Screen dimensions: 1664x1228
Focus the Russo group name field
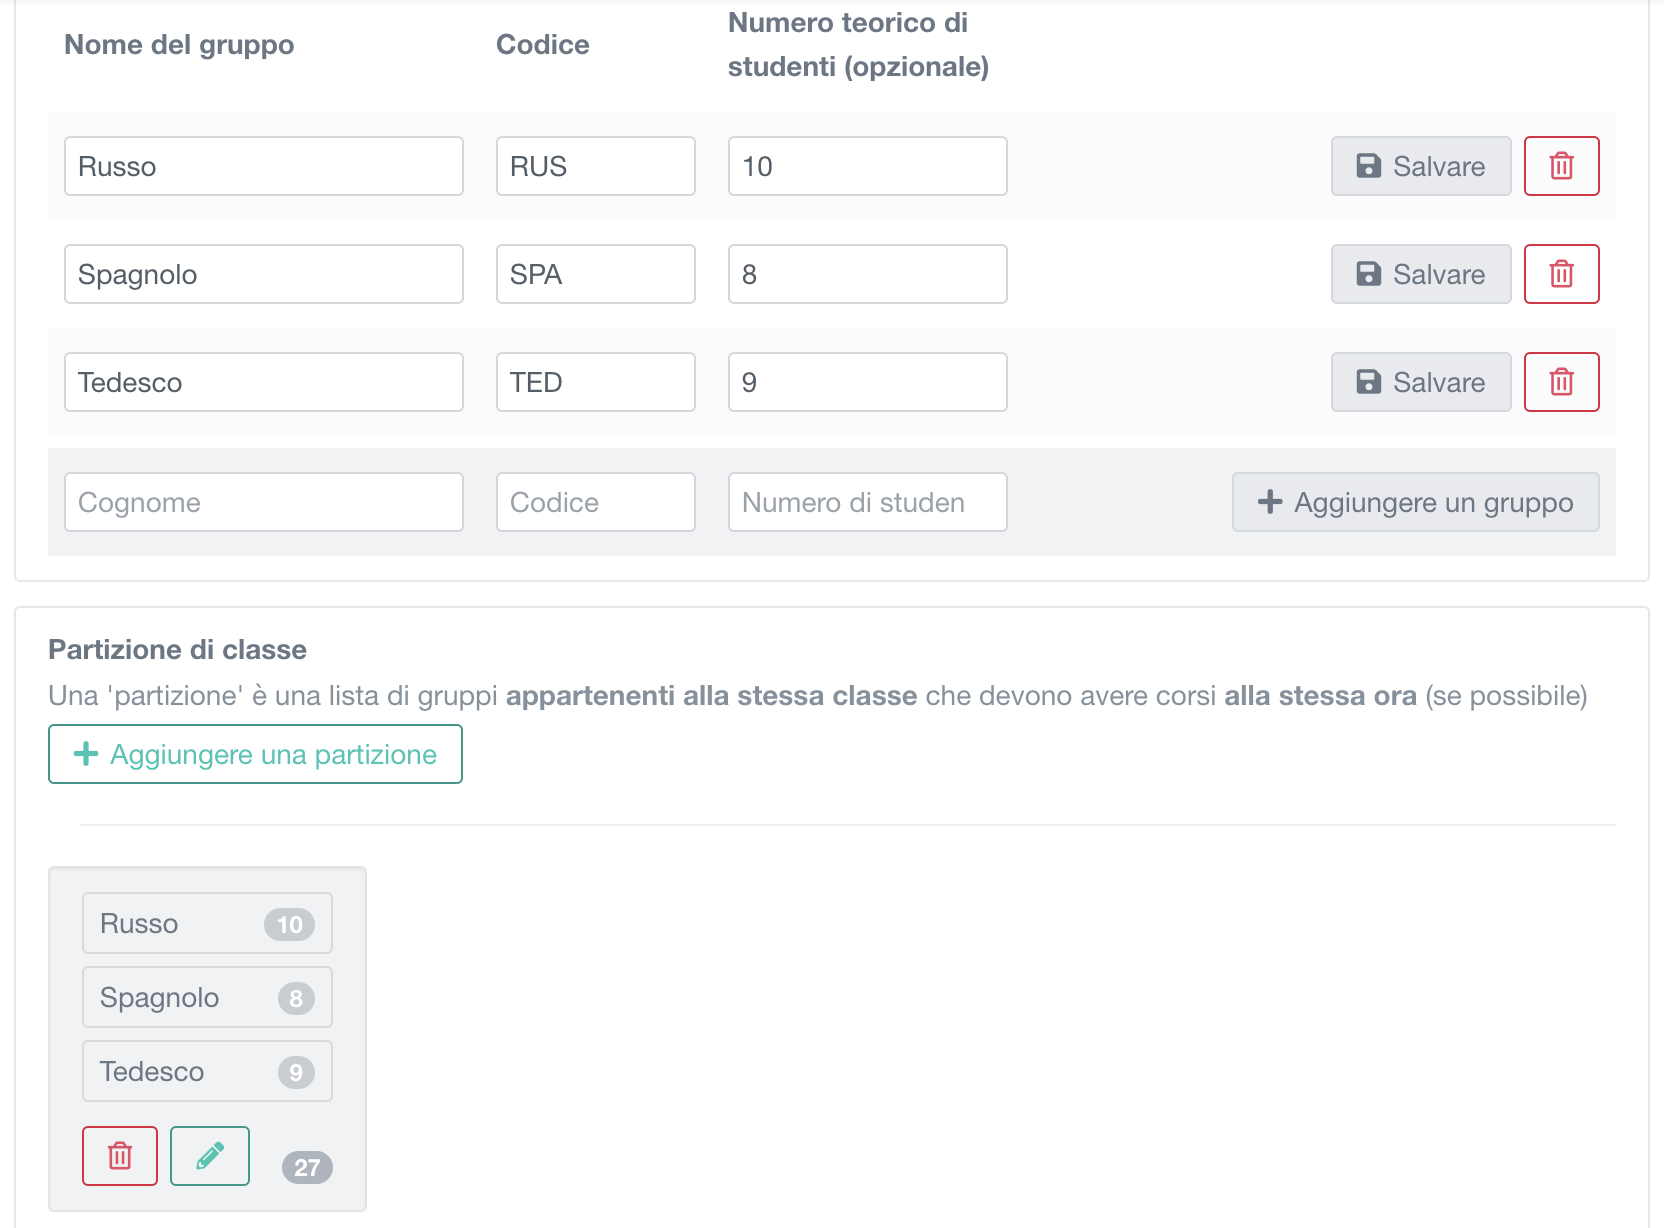(263, 166)
